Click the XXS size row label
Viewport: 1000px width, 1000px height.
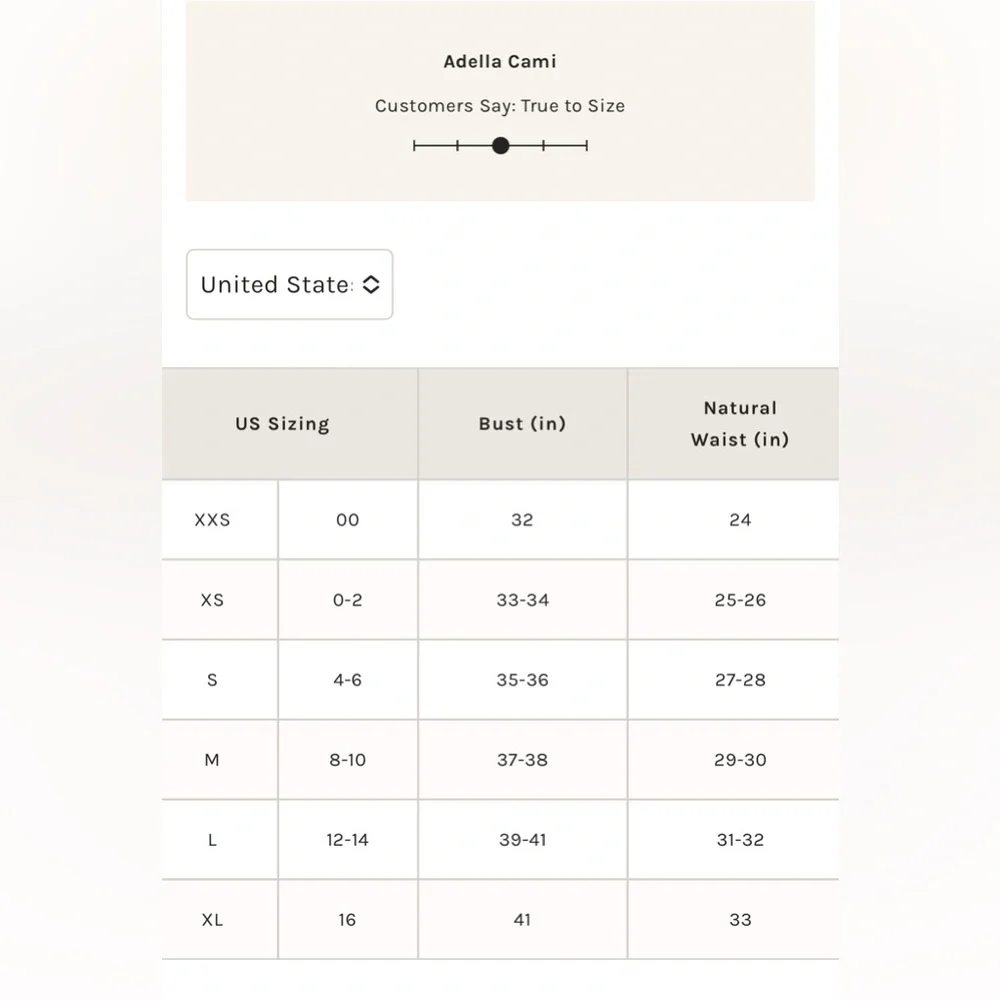pyautogui.click(x=212, y=520)
